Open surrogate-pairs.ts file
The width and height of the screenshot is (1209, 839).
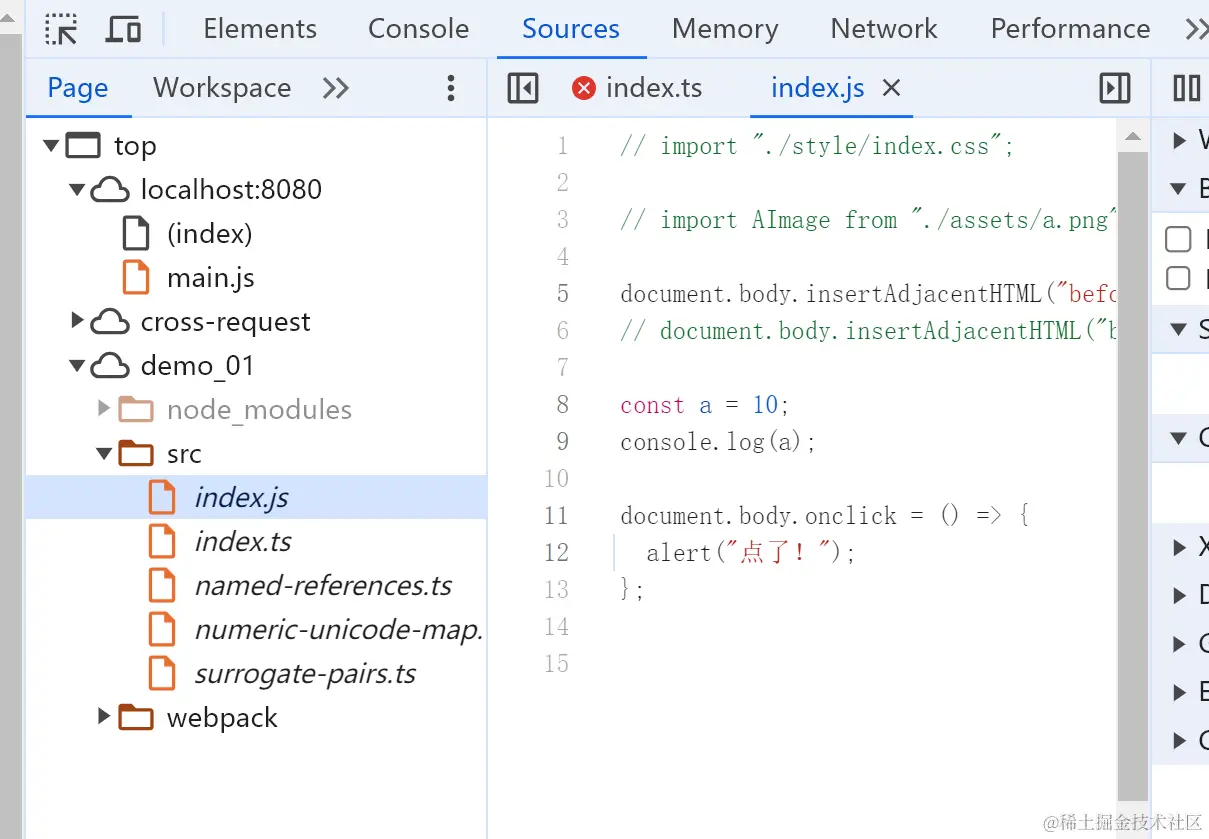click(305, 674)
